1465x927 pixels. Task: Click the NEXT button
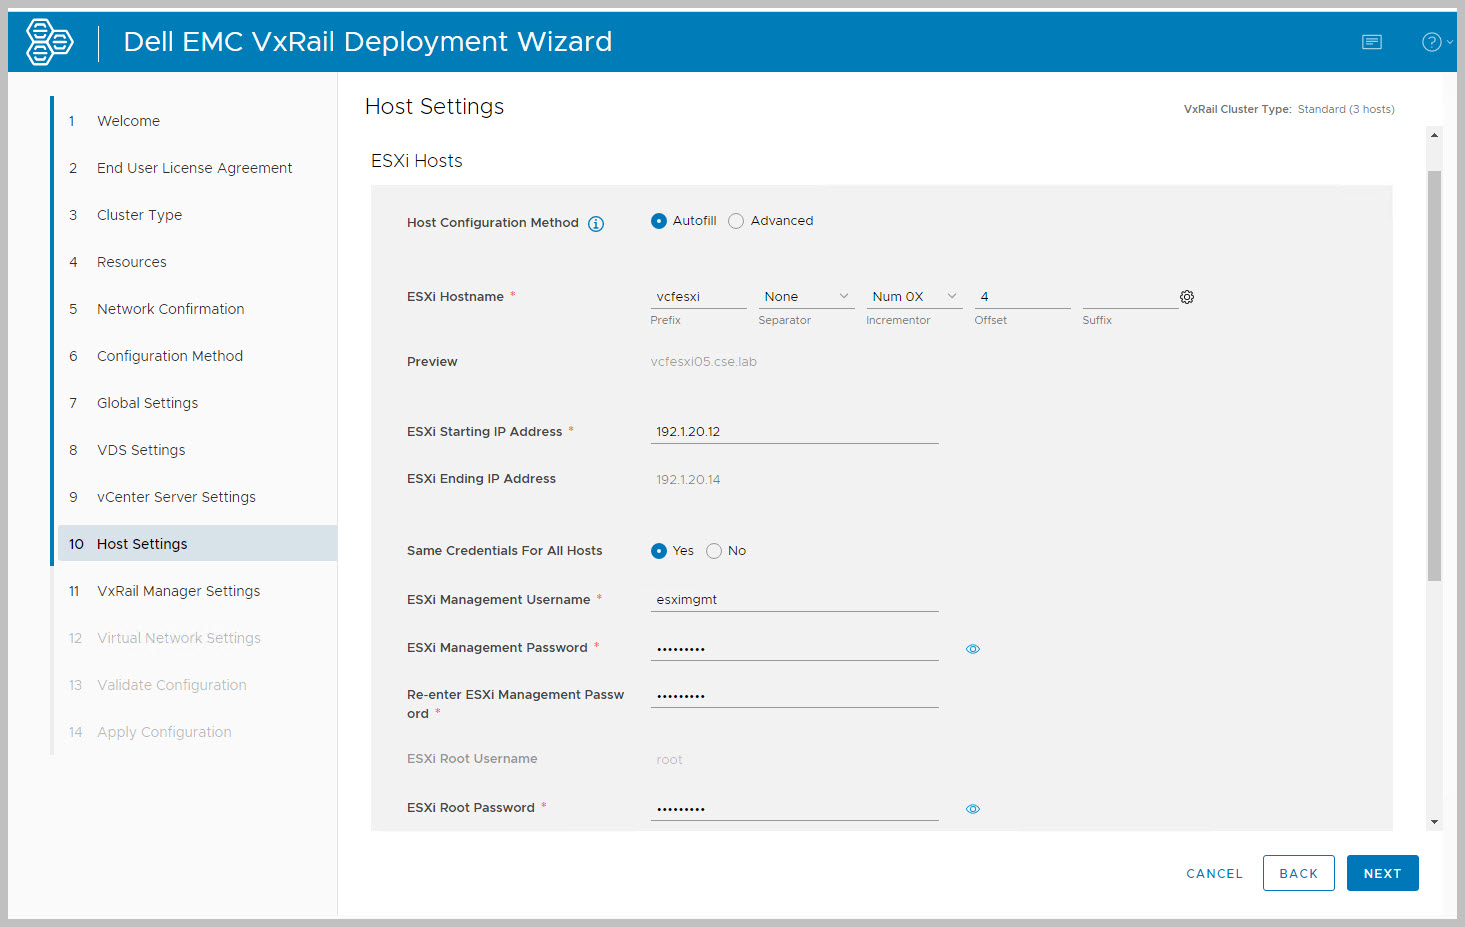pyautogui.click(x=1382, y=873)
